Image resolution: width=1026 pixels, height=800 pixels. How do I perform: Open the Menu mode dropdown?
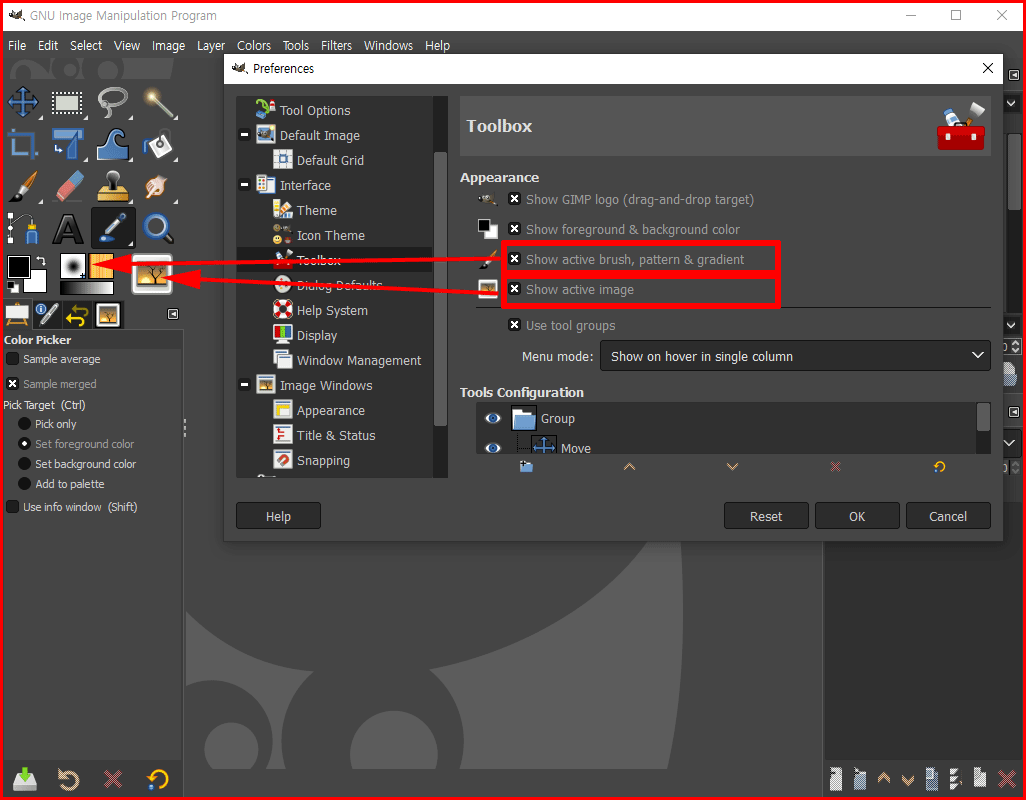click(795, 356)
